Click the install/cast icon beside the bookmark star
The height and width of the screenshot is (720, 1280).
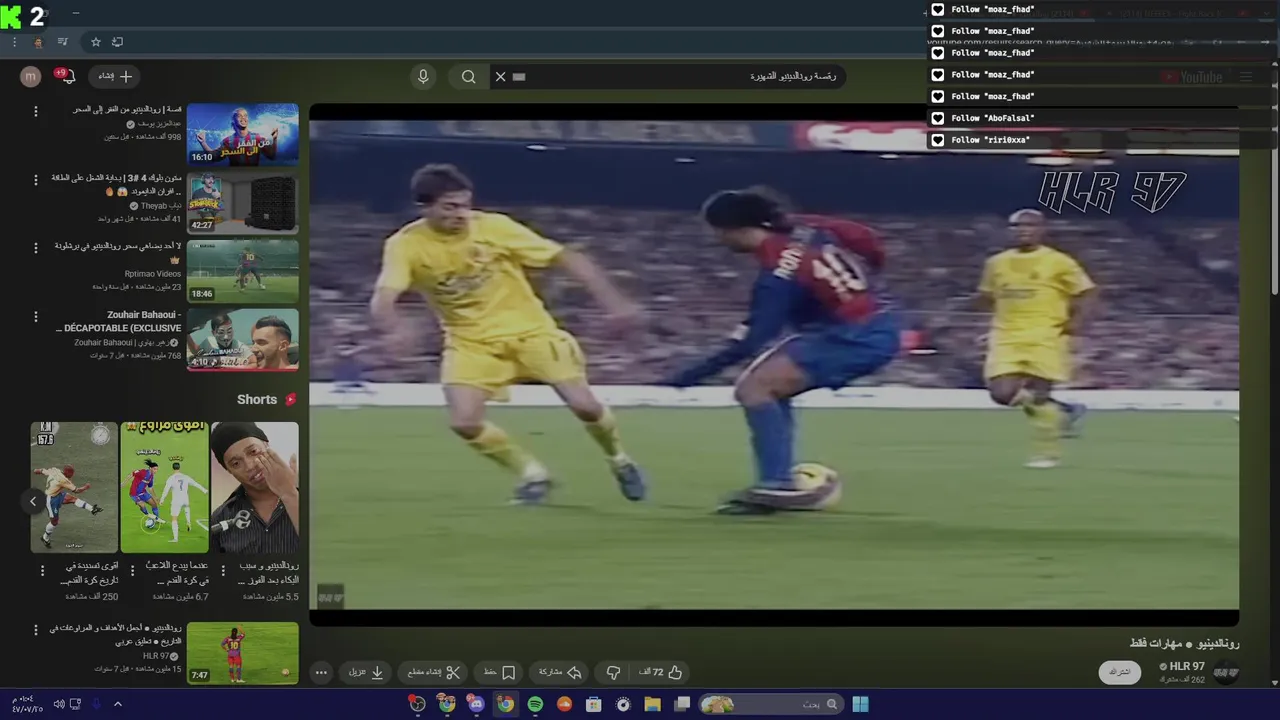pyautogui.click(x=117, y=42)
